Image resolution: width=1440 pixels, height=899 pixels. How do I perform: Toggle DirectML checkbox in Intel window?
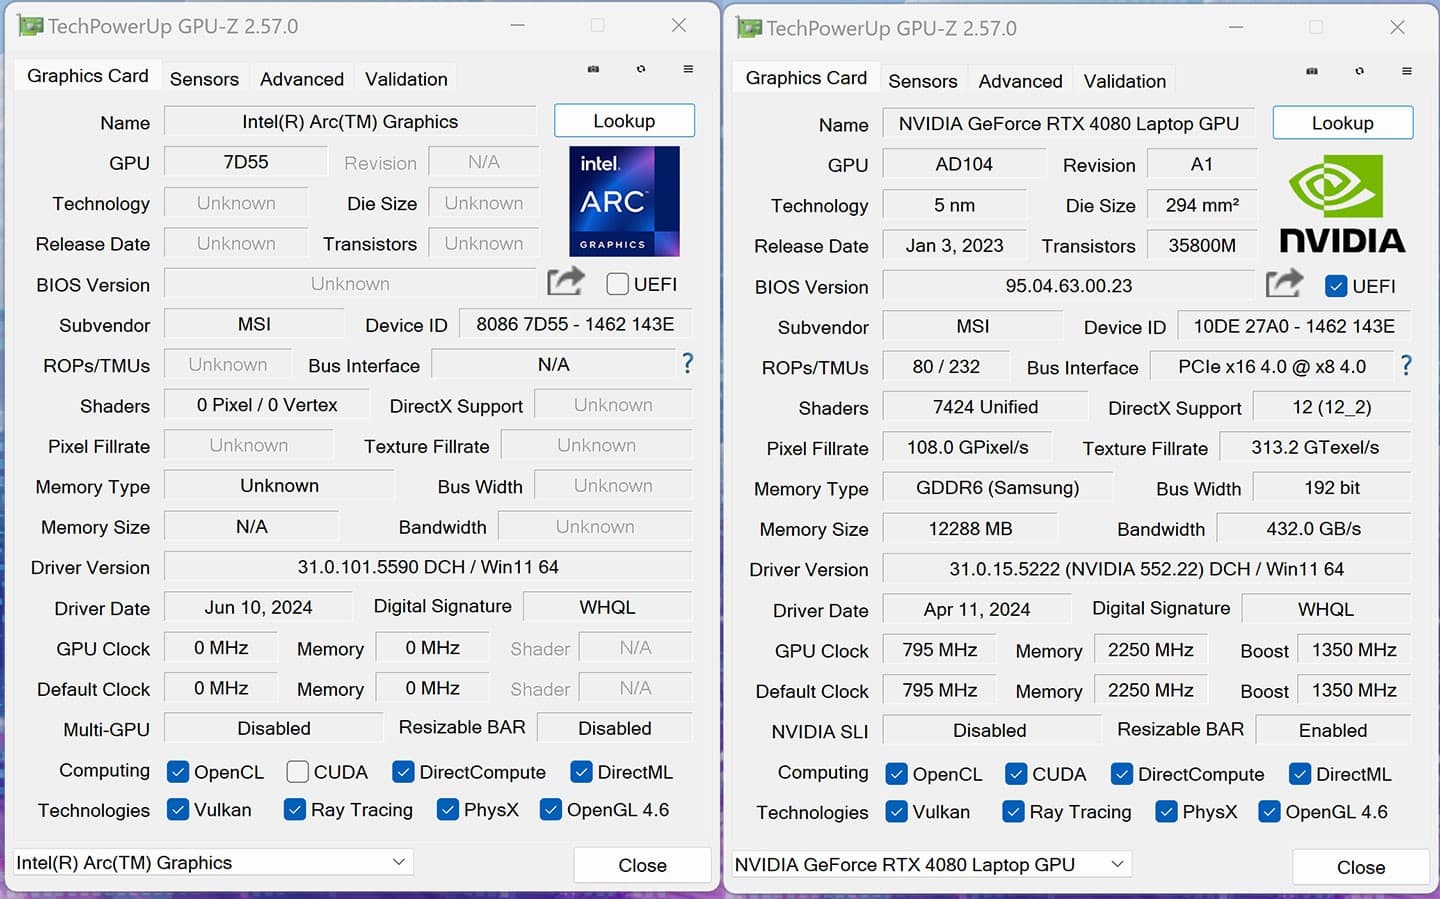[581, 772]
